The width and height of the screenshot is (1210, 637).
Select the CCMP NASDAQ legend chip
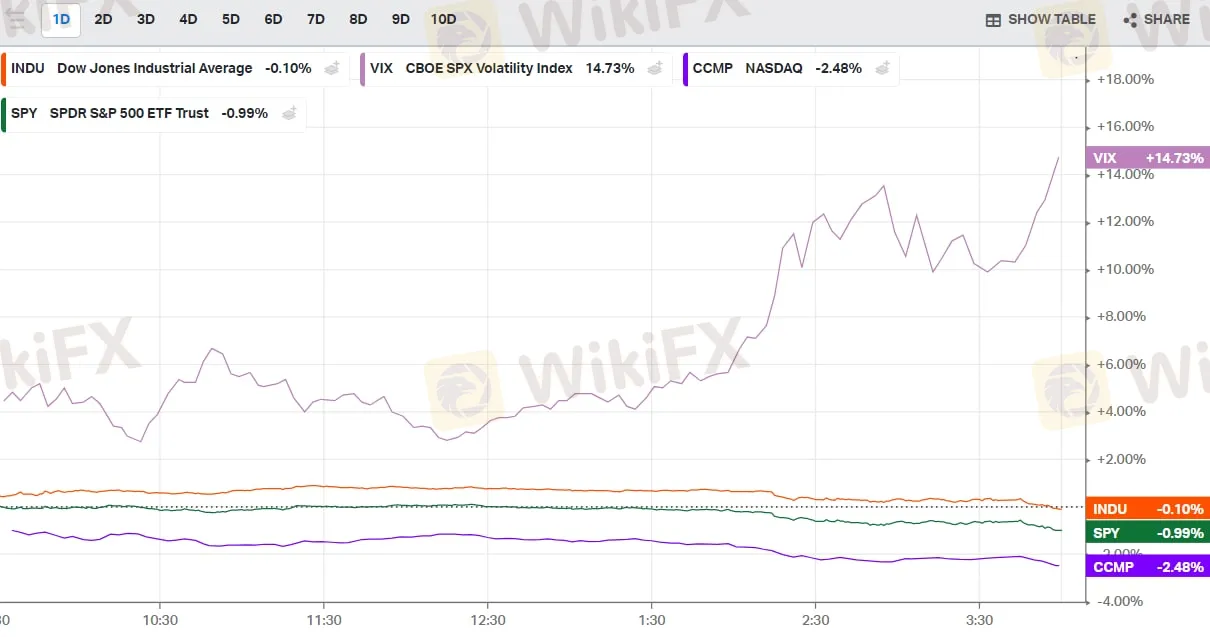[x=791, y=69]
